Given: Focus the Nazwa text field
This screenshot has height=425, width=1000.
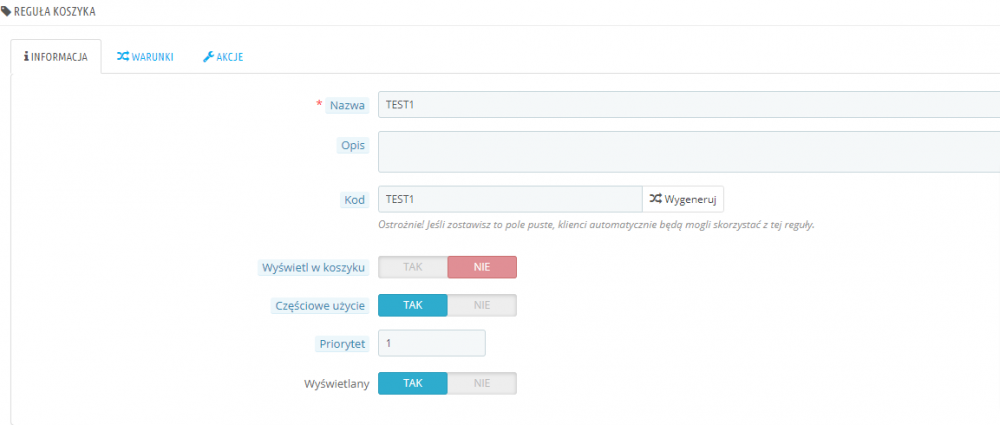Looking at the screenshot, I should click(x=688, y=104).
